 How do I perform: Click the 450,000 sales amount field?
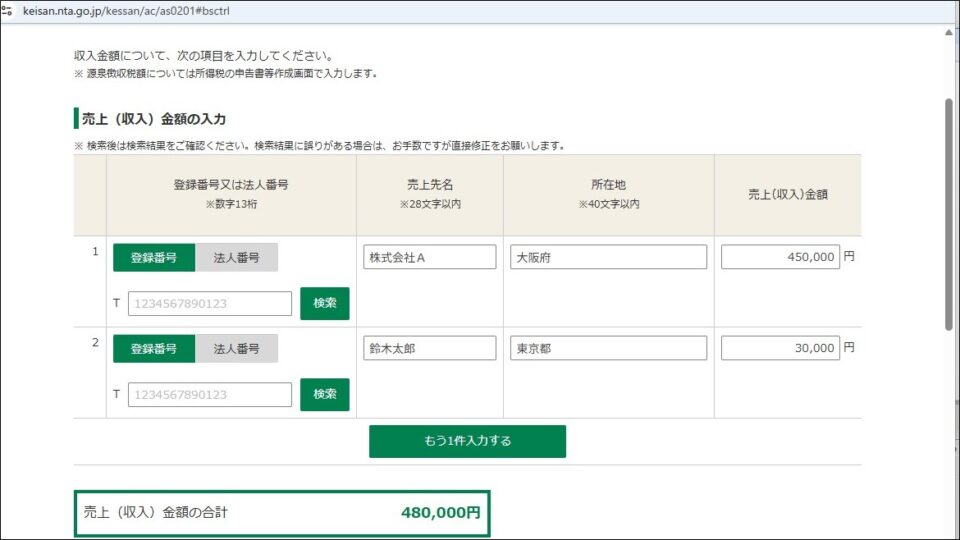(x=780, y=257)
